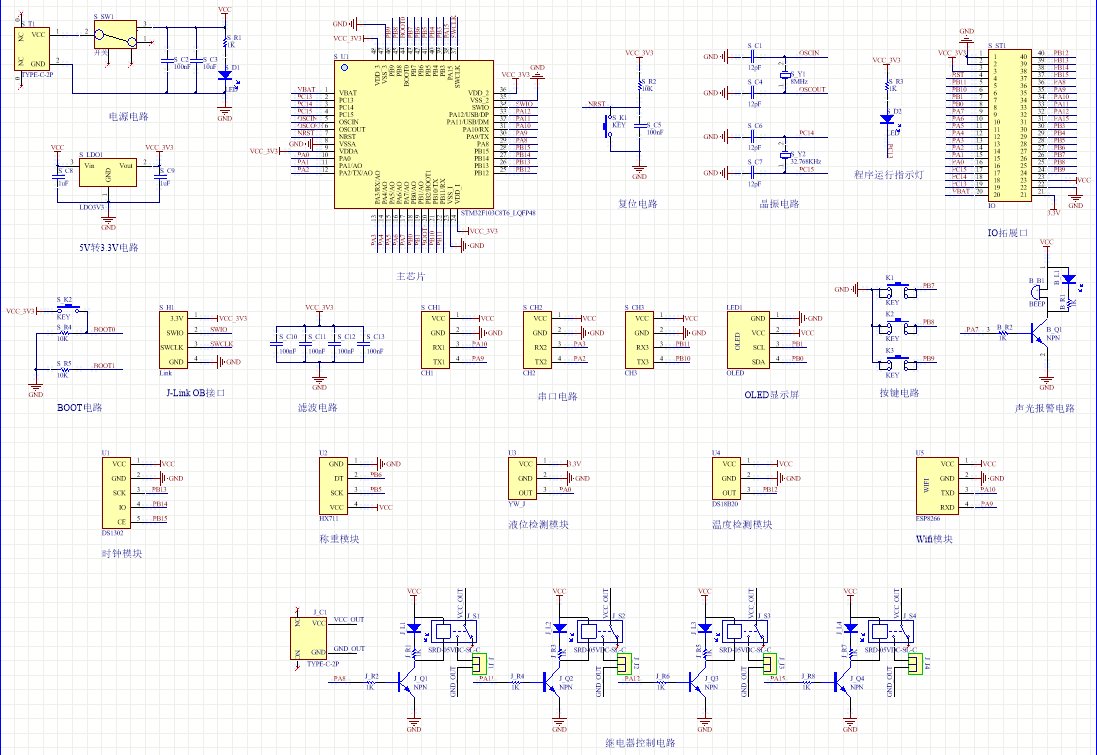The width and height of the screenshot is (1097, 755).
Task: Select the 'J-Link OB接口' label
Action: (196, 393)
